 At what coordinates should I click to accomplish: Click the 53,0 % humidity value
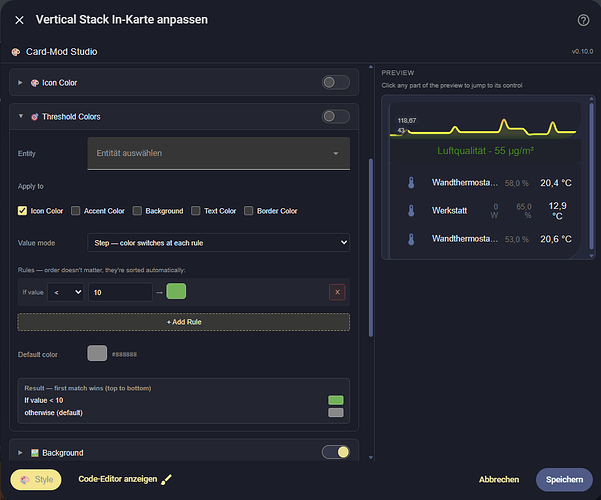point(516,240)
